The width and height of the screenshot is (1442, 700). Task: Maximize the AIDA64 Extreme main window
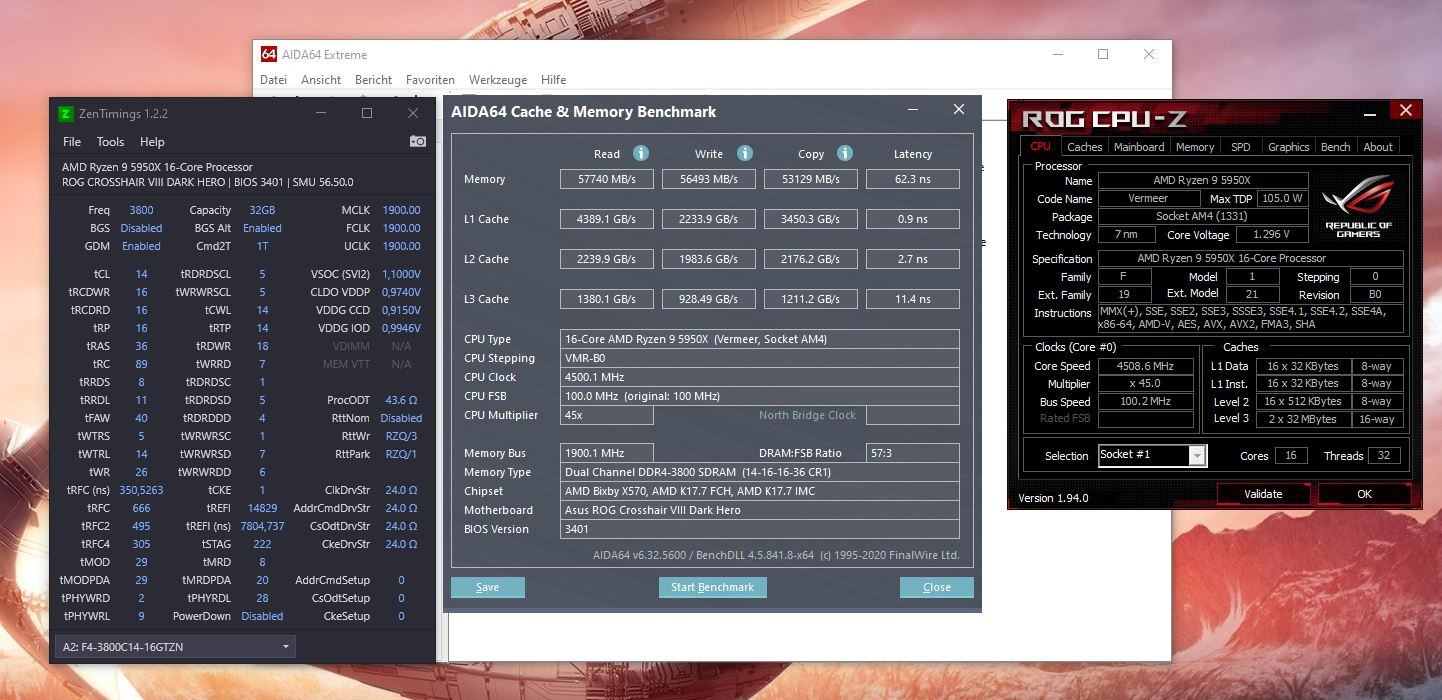pos(1103,54)
